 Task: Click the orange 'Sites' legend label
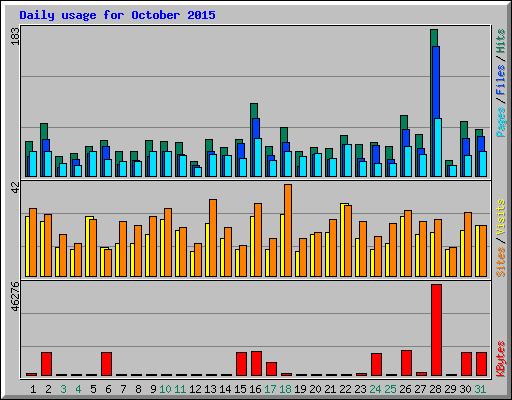click(501, 262)
